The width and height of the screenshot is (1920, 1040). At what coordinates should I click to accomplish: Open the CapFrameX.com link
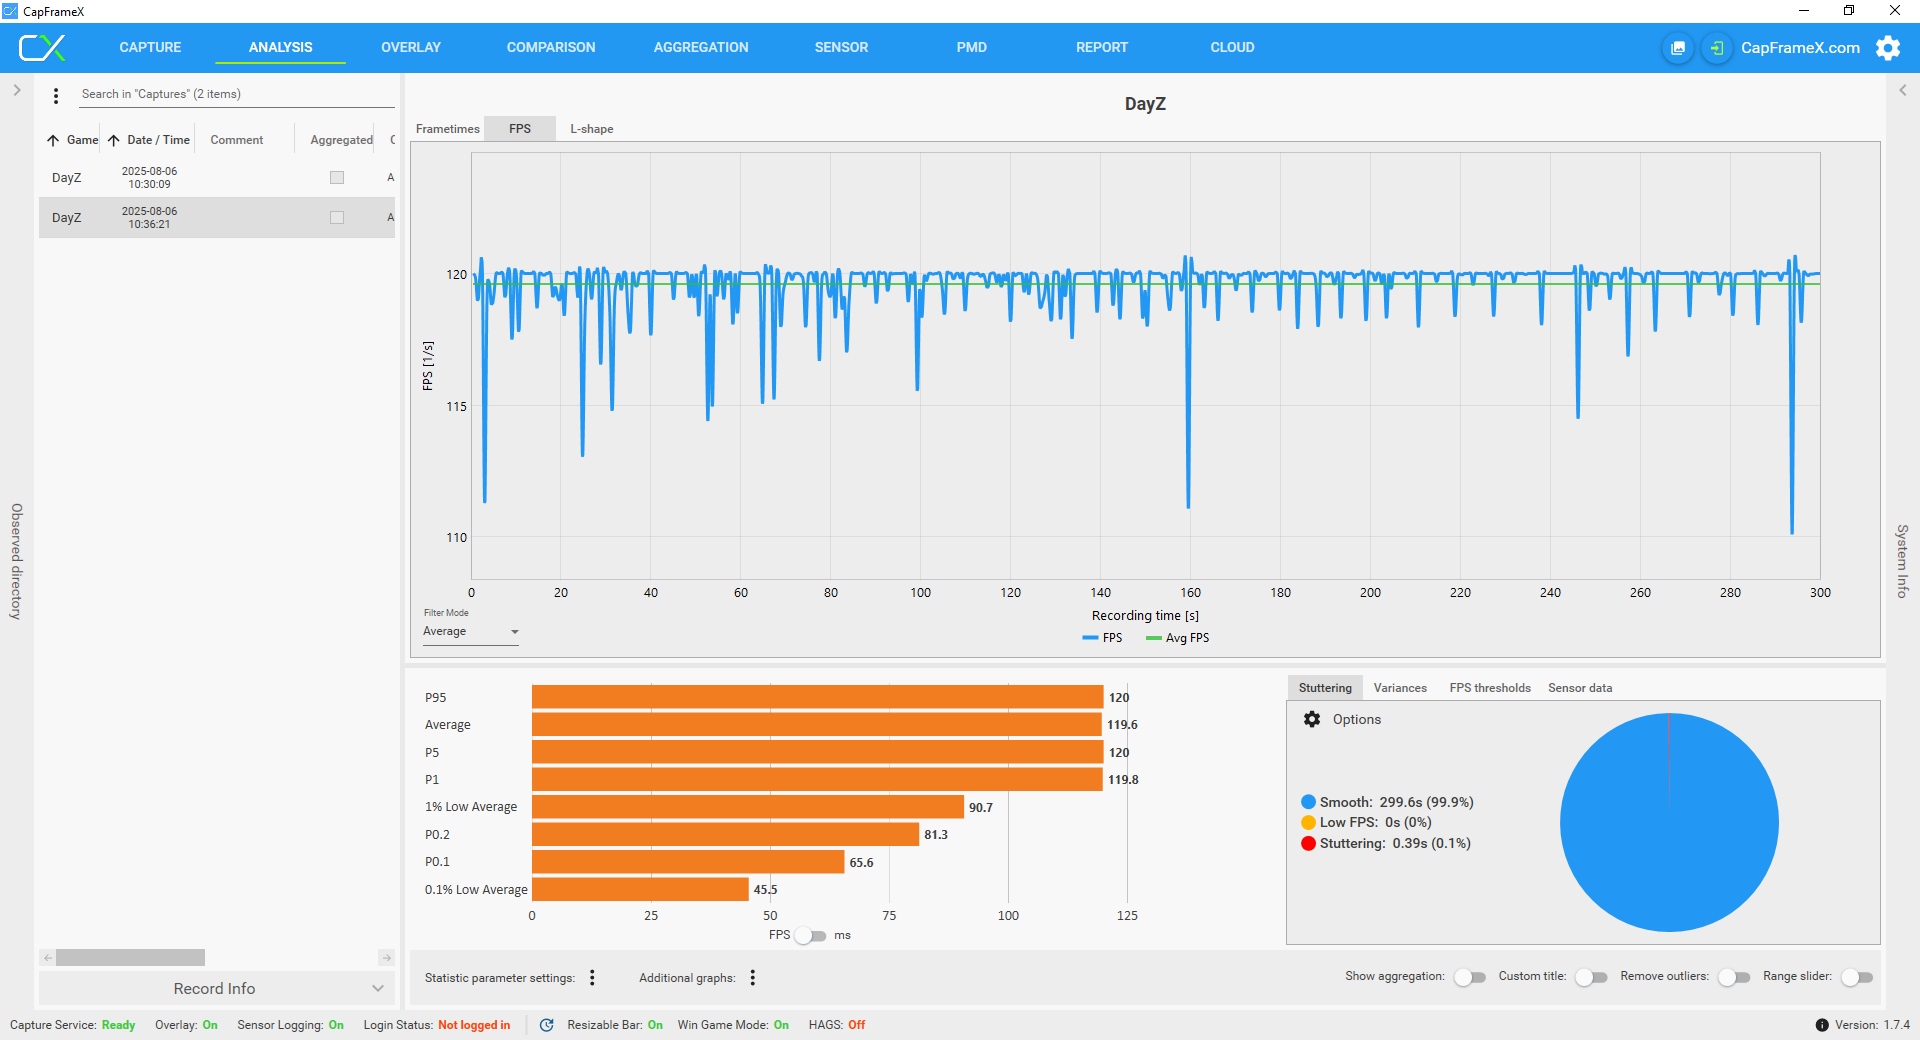coord(1800,48)
